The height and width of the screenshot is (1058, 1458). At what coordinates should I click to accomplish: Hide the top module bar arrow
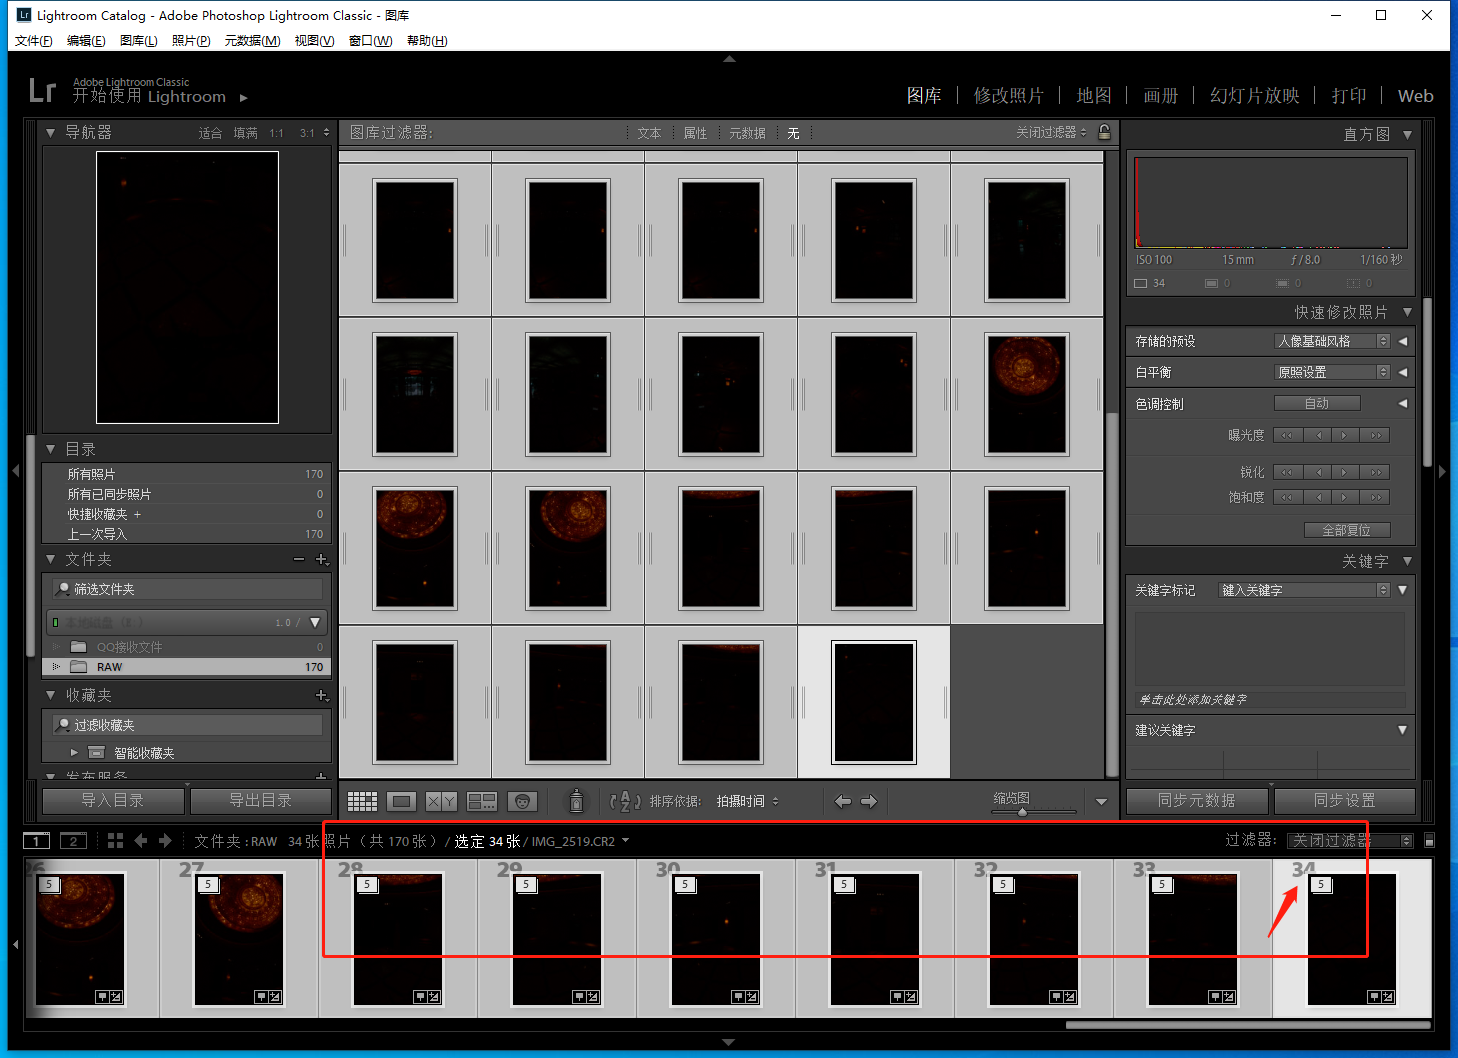729,59
